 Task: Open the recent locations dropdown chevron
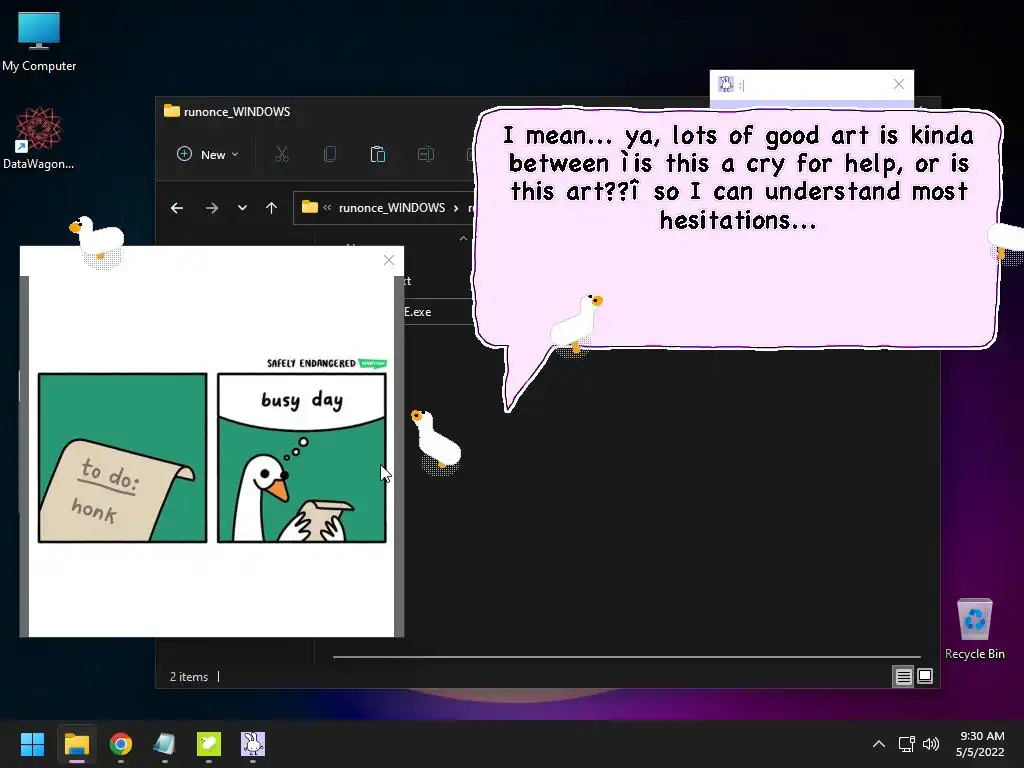[242, 208]
